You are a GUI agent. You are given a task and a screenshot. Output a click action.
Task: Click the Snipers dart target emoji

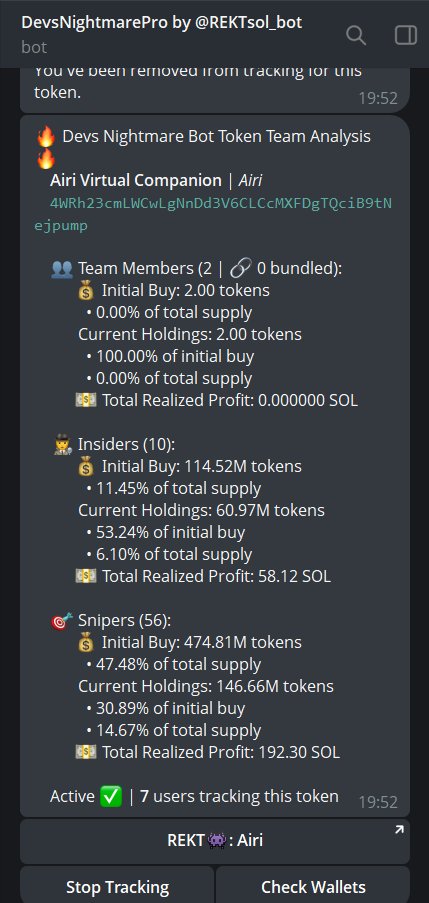(x=62, y=621)
